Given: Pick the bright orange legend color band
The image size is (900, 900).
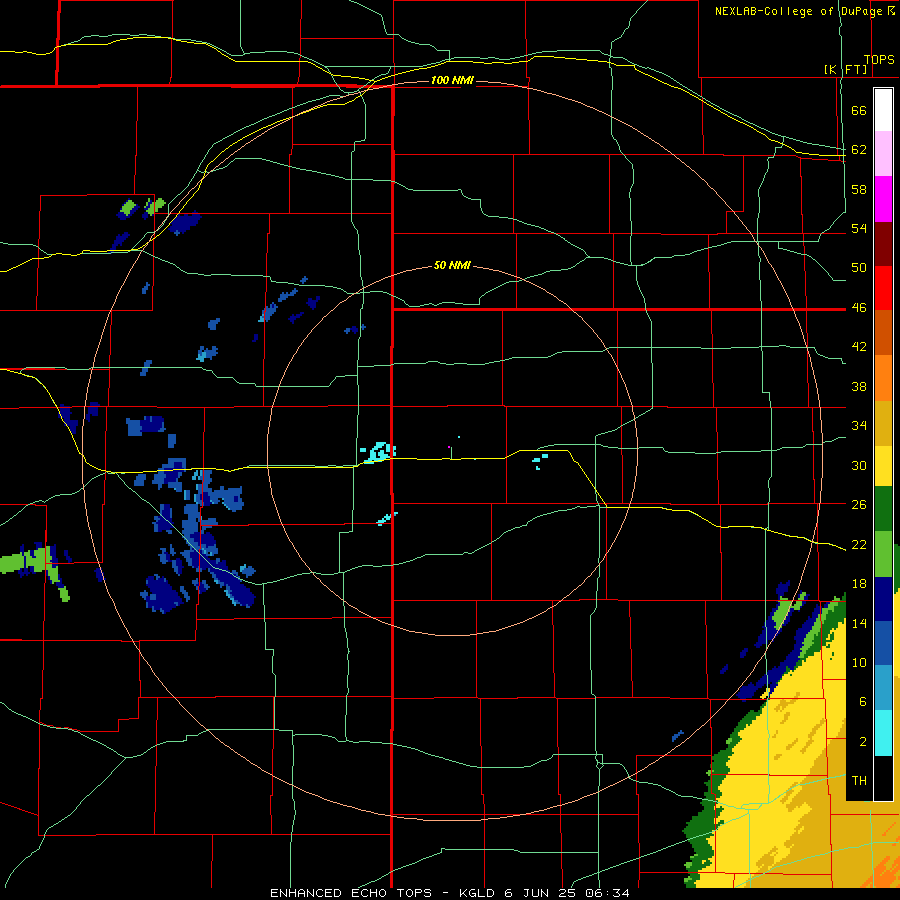Looking at the screenshot, I should (x=883, y=378).
